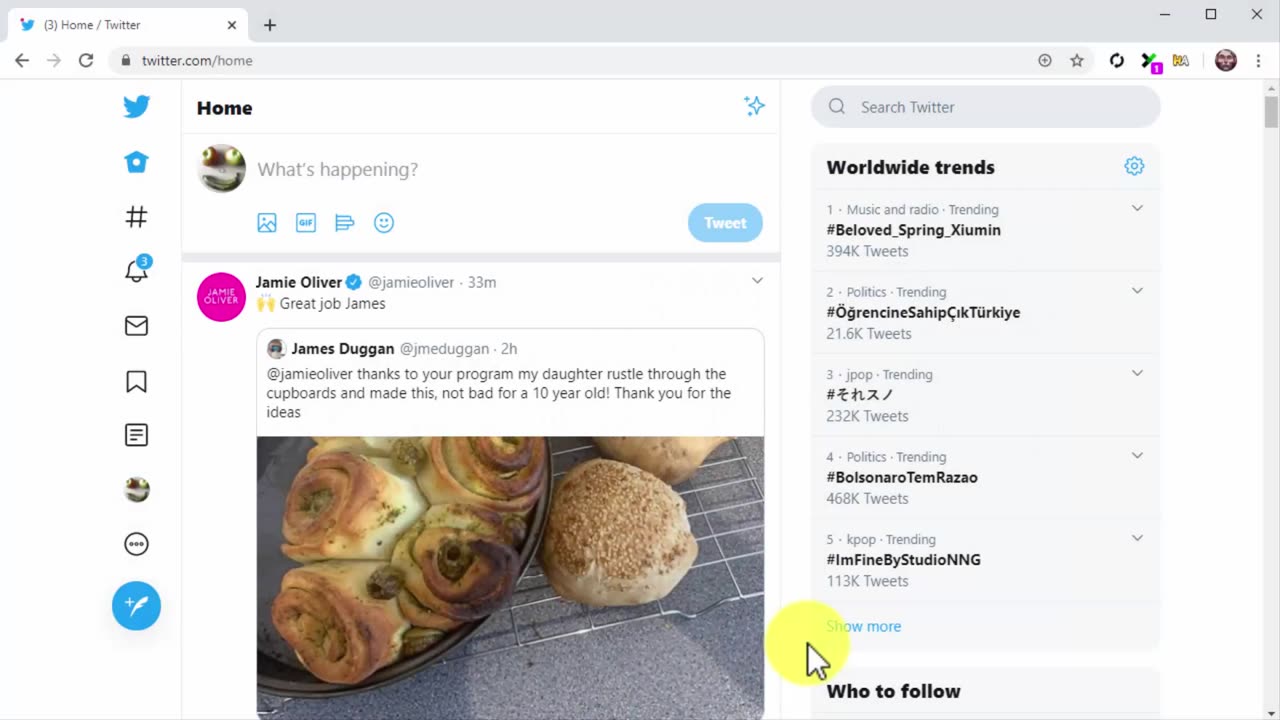Open Chrome profile avatar

(x=1226, y=60)
